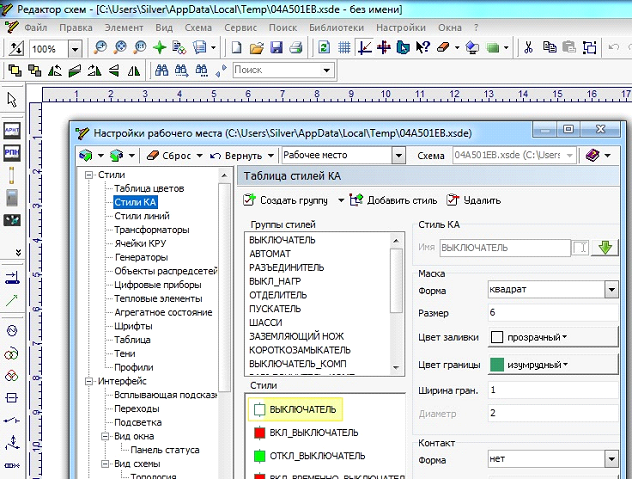The height and width of the screenshot is (479, 632).
Task: Click the Удалить button
Action: (473, 200)
